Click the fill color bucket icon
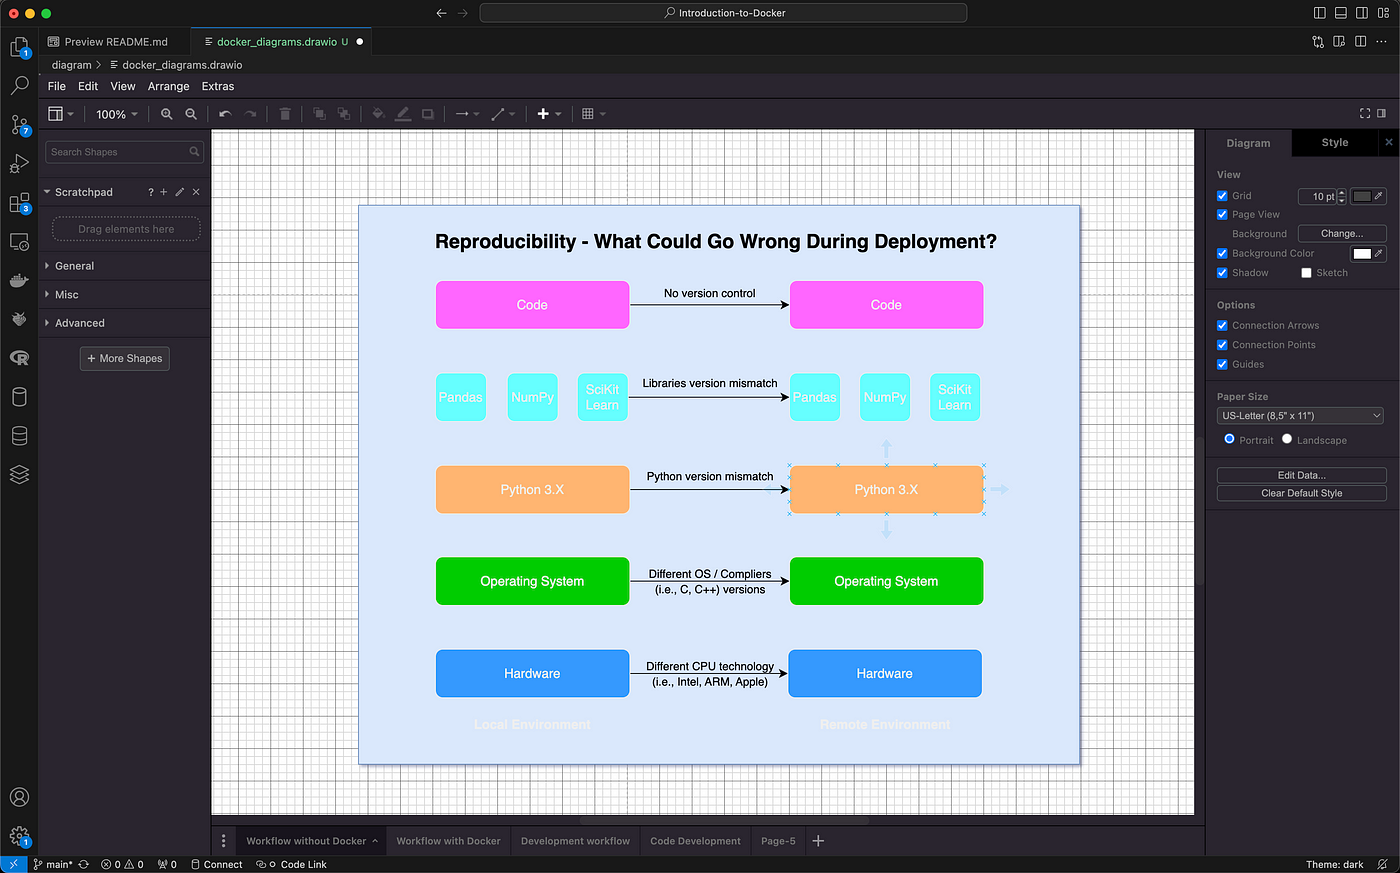The width and height of the screenshot is (1400, 873). (x=378, y=114)
